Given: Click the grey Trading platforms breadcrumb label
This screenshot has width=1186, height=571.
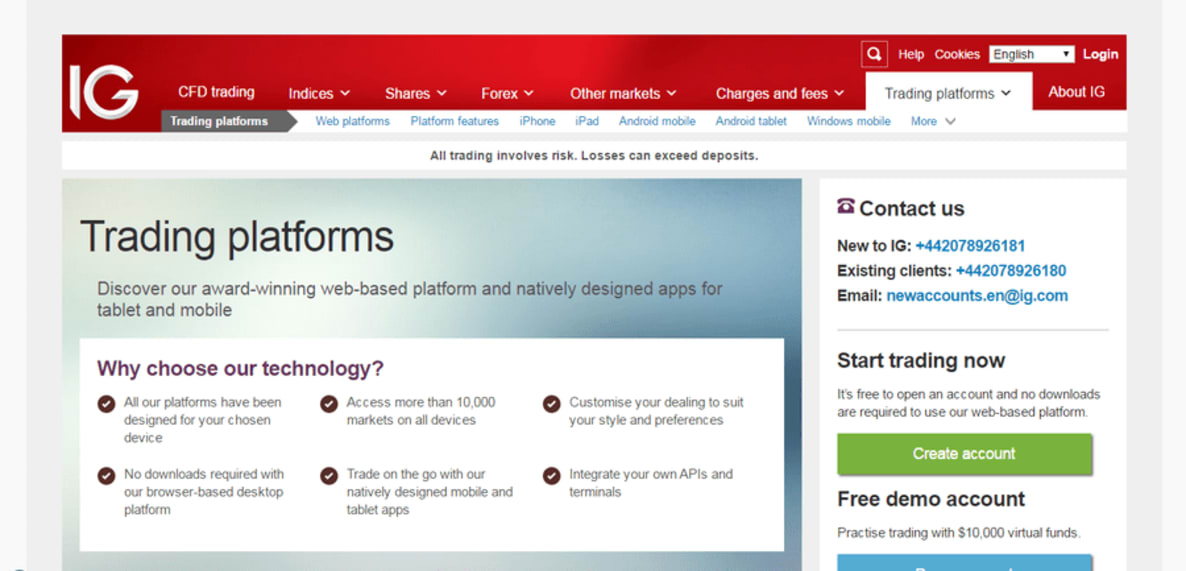Looking at the screenshot, I should click(x=219, y=121).
